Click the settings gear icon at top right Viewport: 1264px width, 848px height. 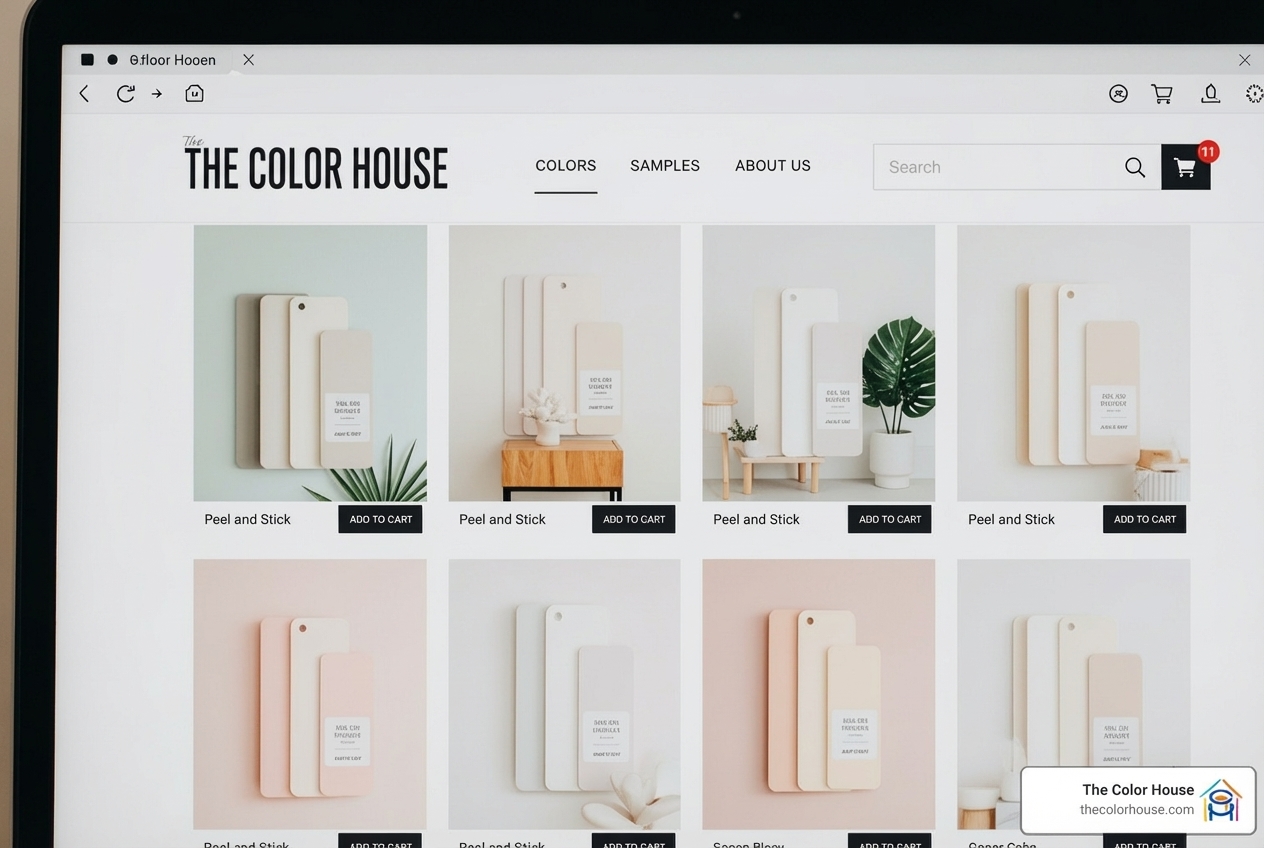(x=1254, y=93)
